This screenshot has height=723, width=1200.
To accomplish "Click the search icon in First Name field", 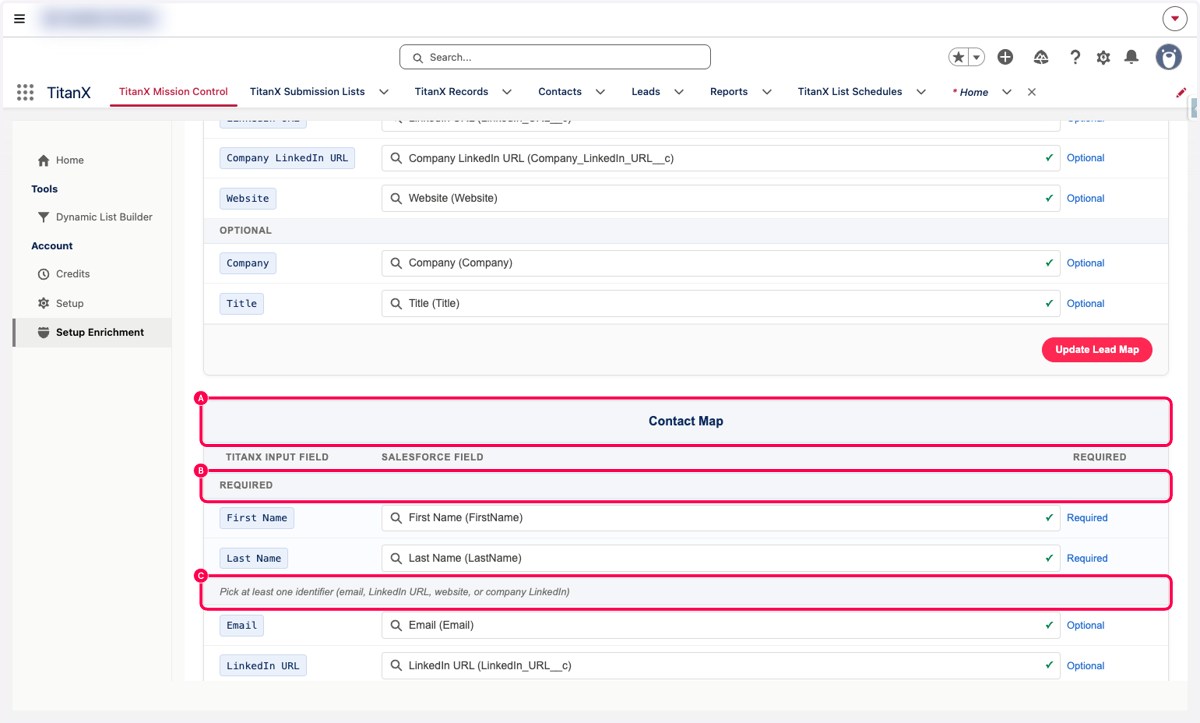I will (396, 518).
